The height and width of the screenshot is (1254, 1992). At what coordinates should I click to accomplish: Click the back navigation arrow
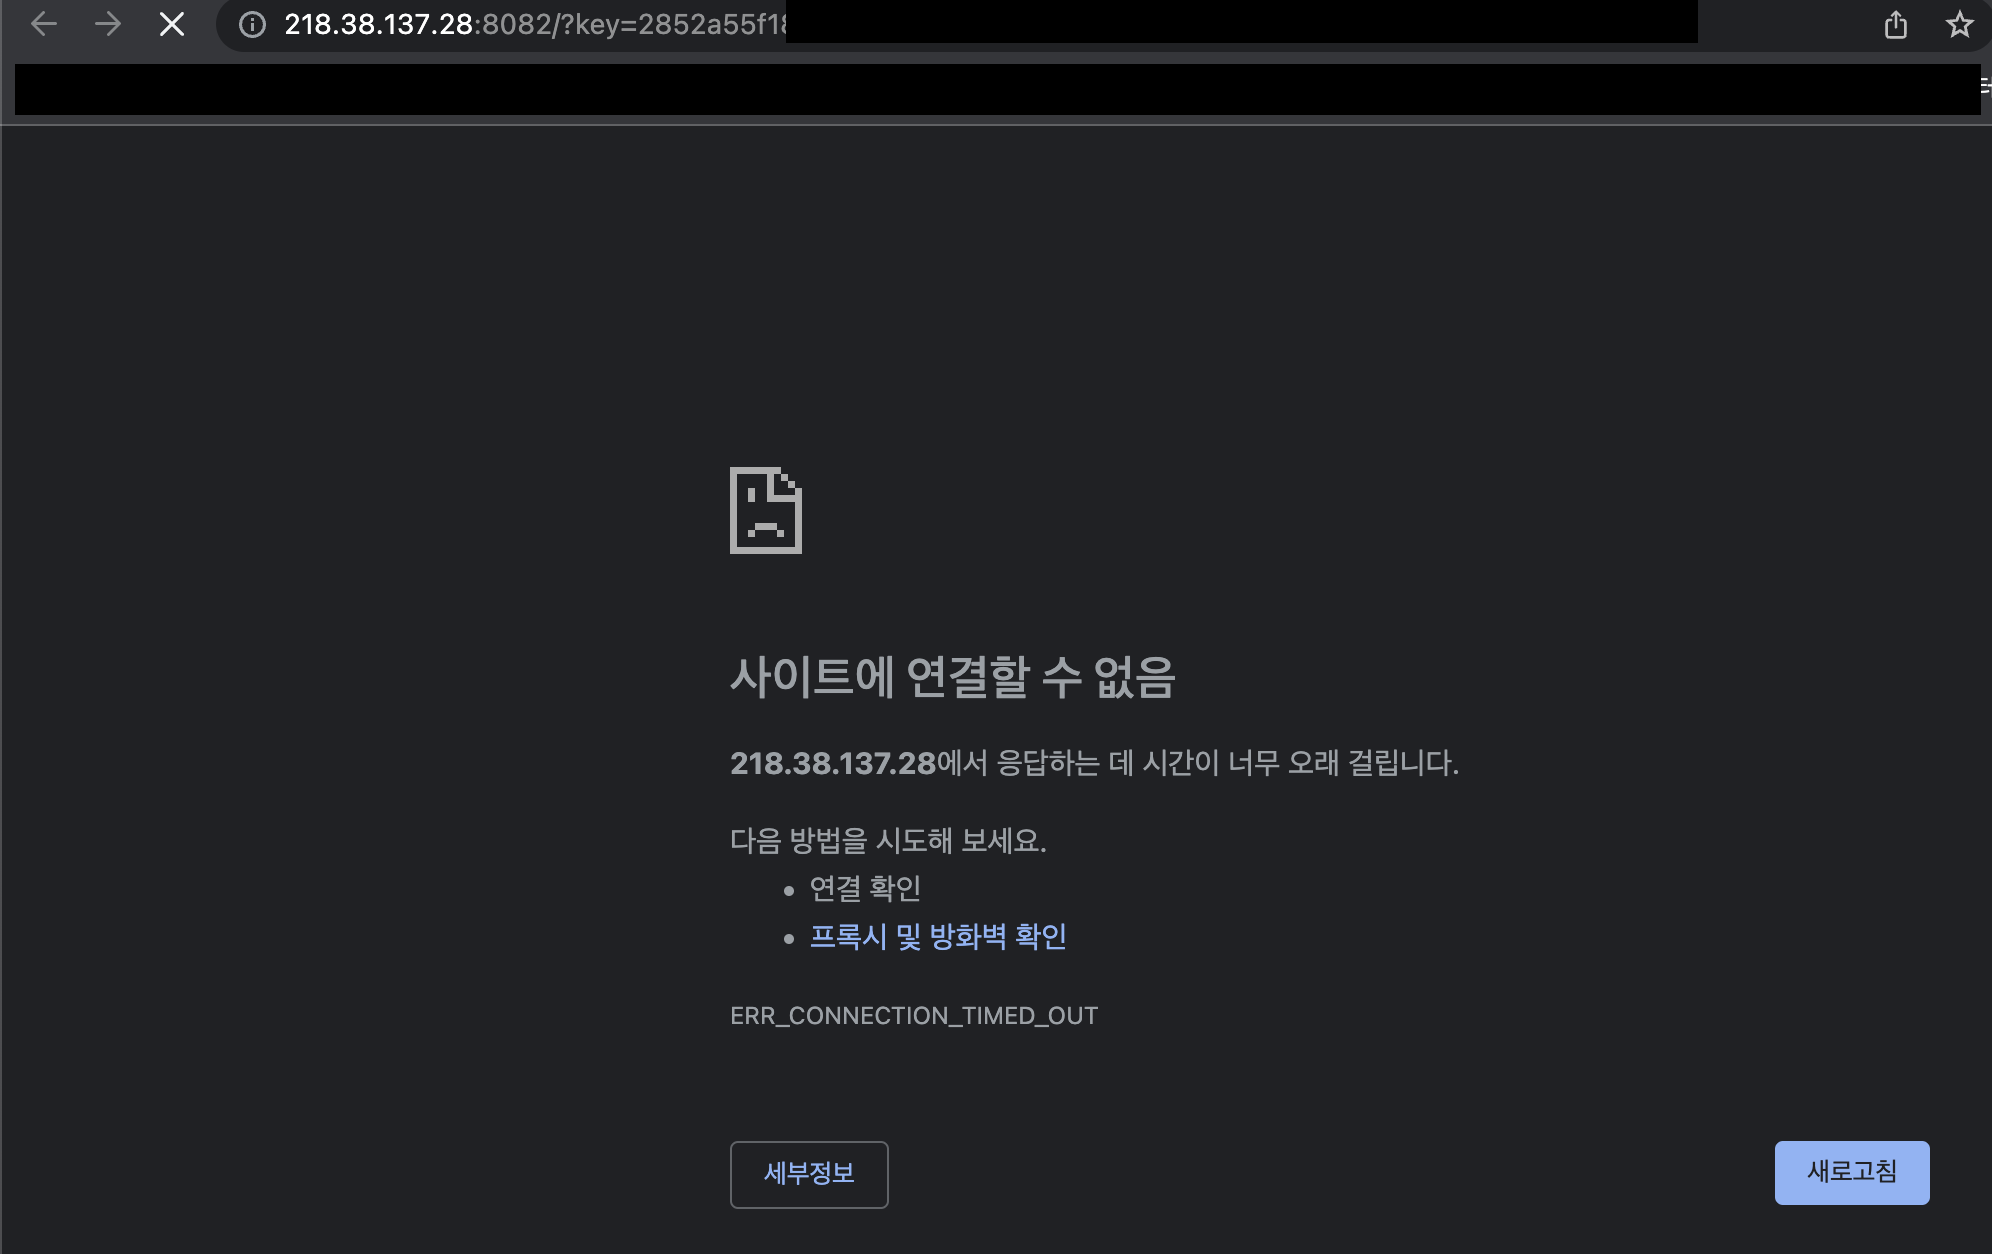tap(44, 24)
